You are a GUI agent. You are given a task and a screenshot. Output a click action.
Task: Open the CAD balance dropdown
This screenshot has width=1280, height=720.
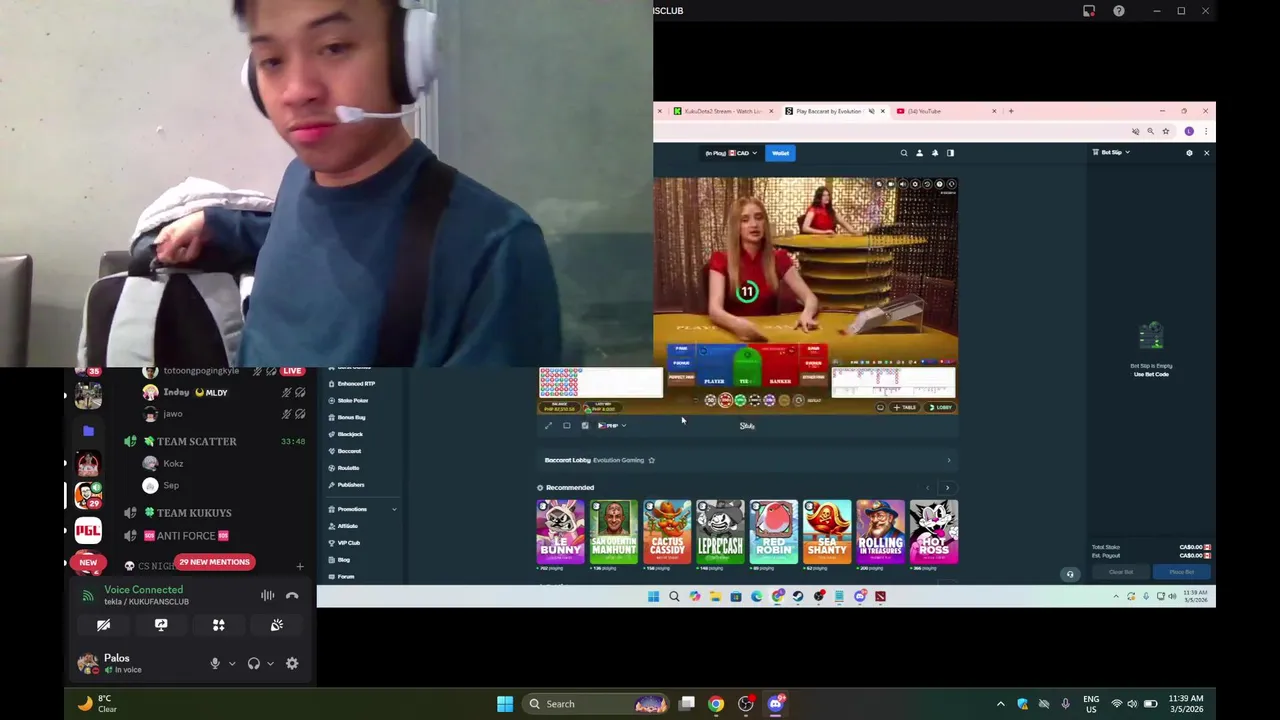tap(731, 153)
